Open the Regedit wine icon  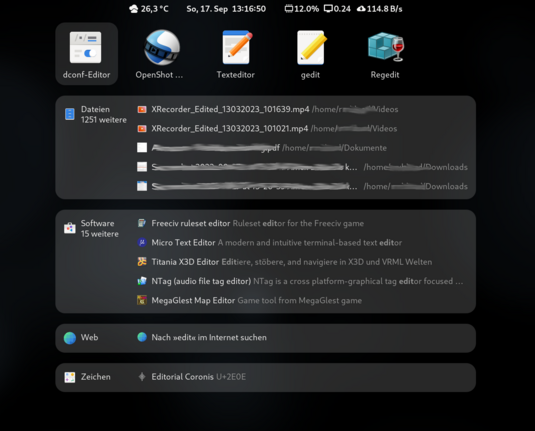[x=386, y=47]
